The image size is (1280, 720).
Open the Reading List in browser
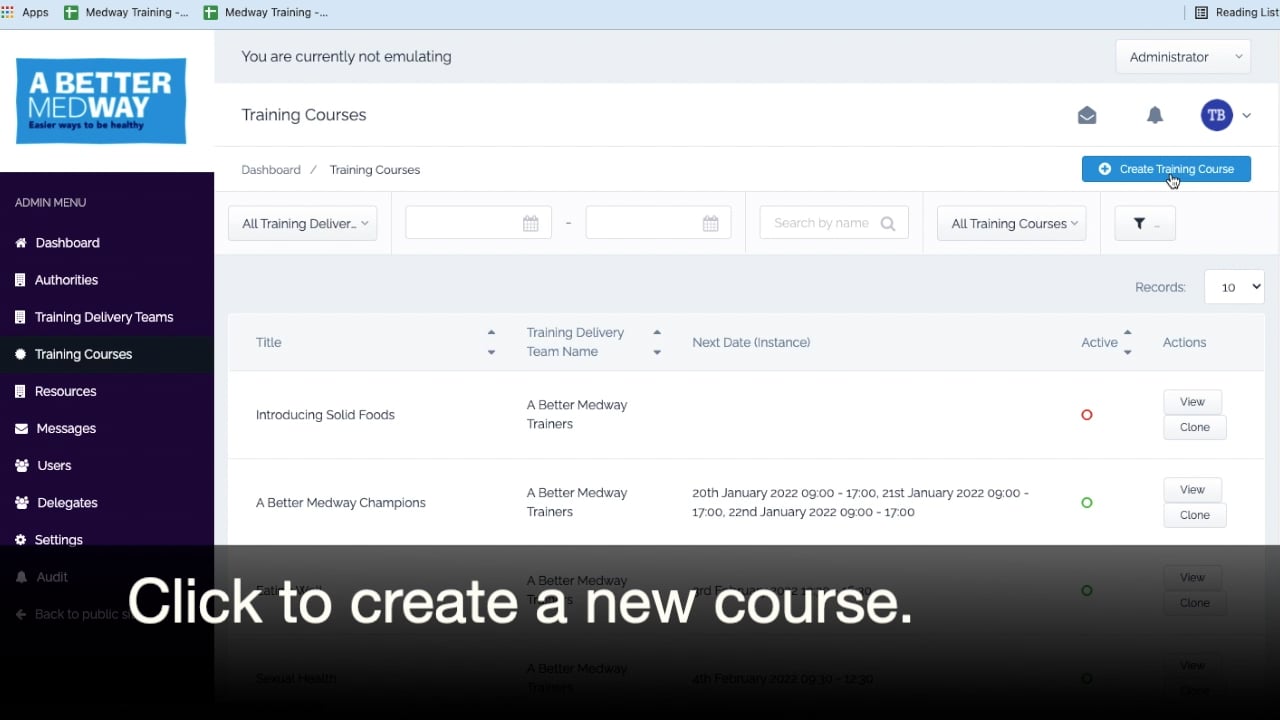pos(1237,13)
